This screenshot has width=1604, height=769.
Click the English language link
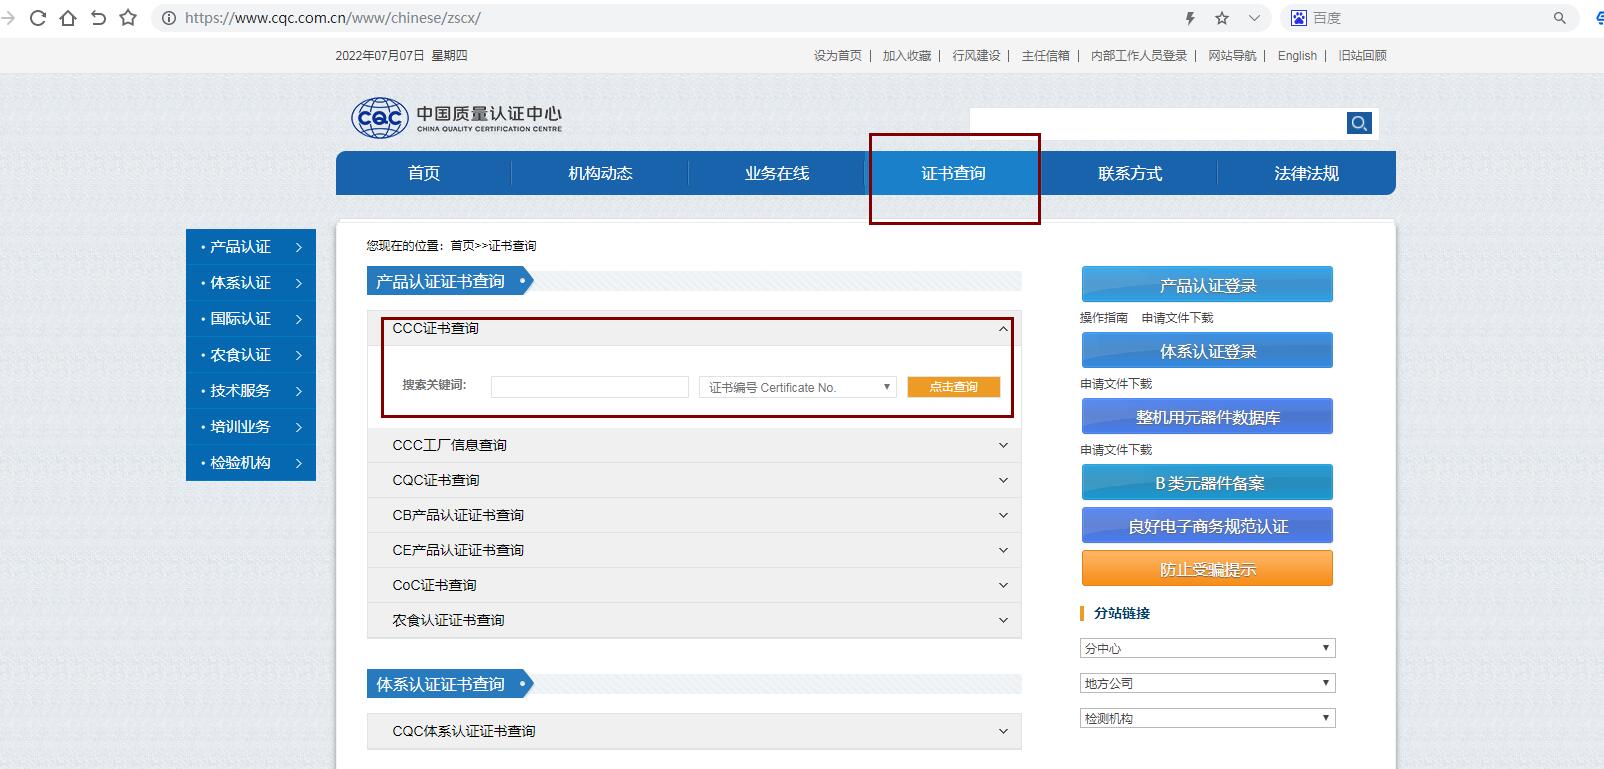tap(1297, 56)
